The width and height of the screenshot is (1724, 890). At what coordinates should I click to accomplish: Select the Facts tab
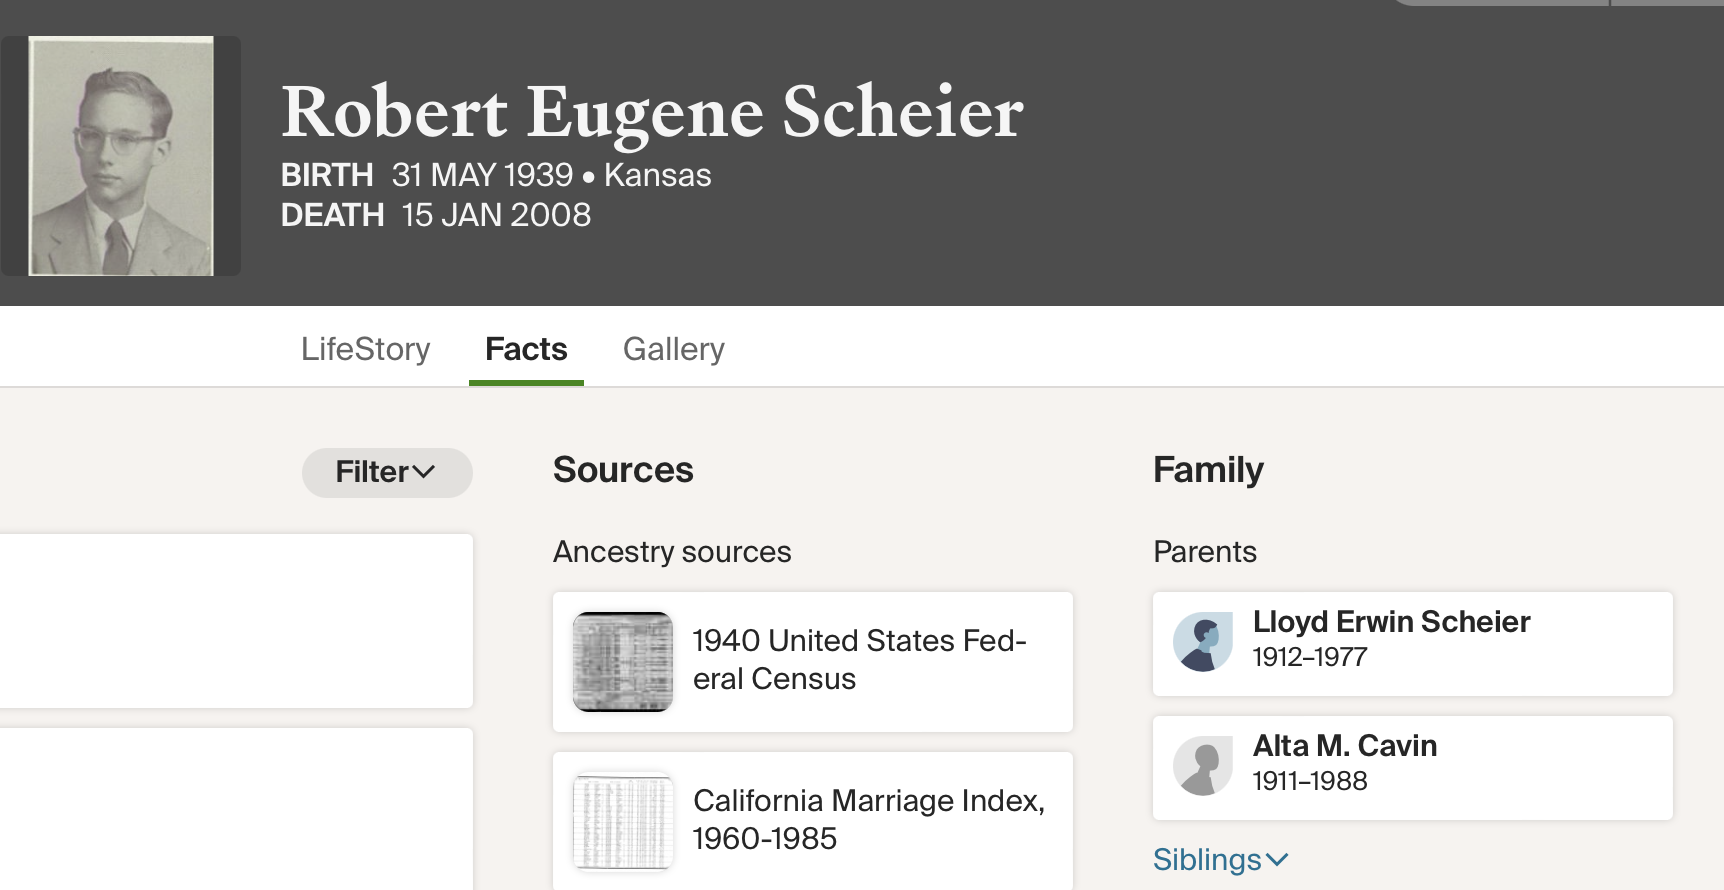coord(526,349)
